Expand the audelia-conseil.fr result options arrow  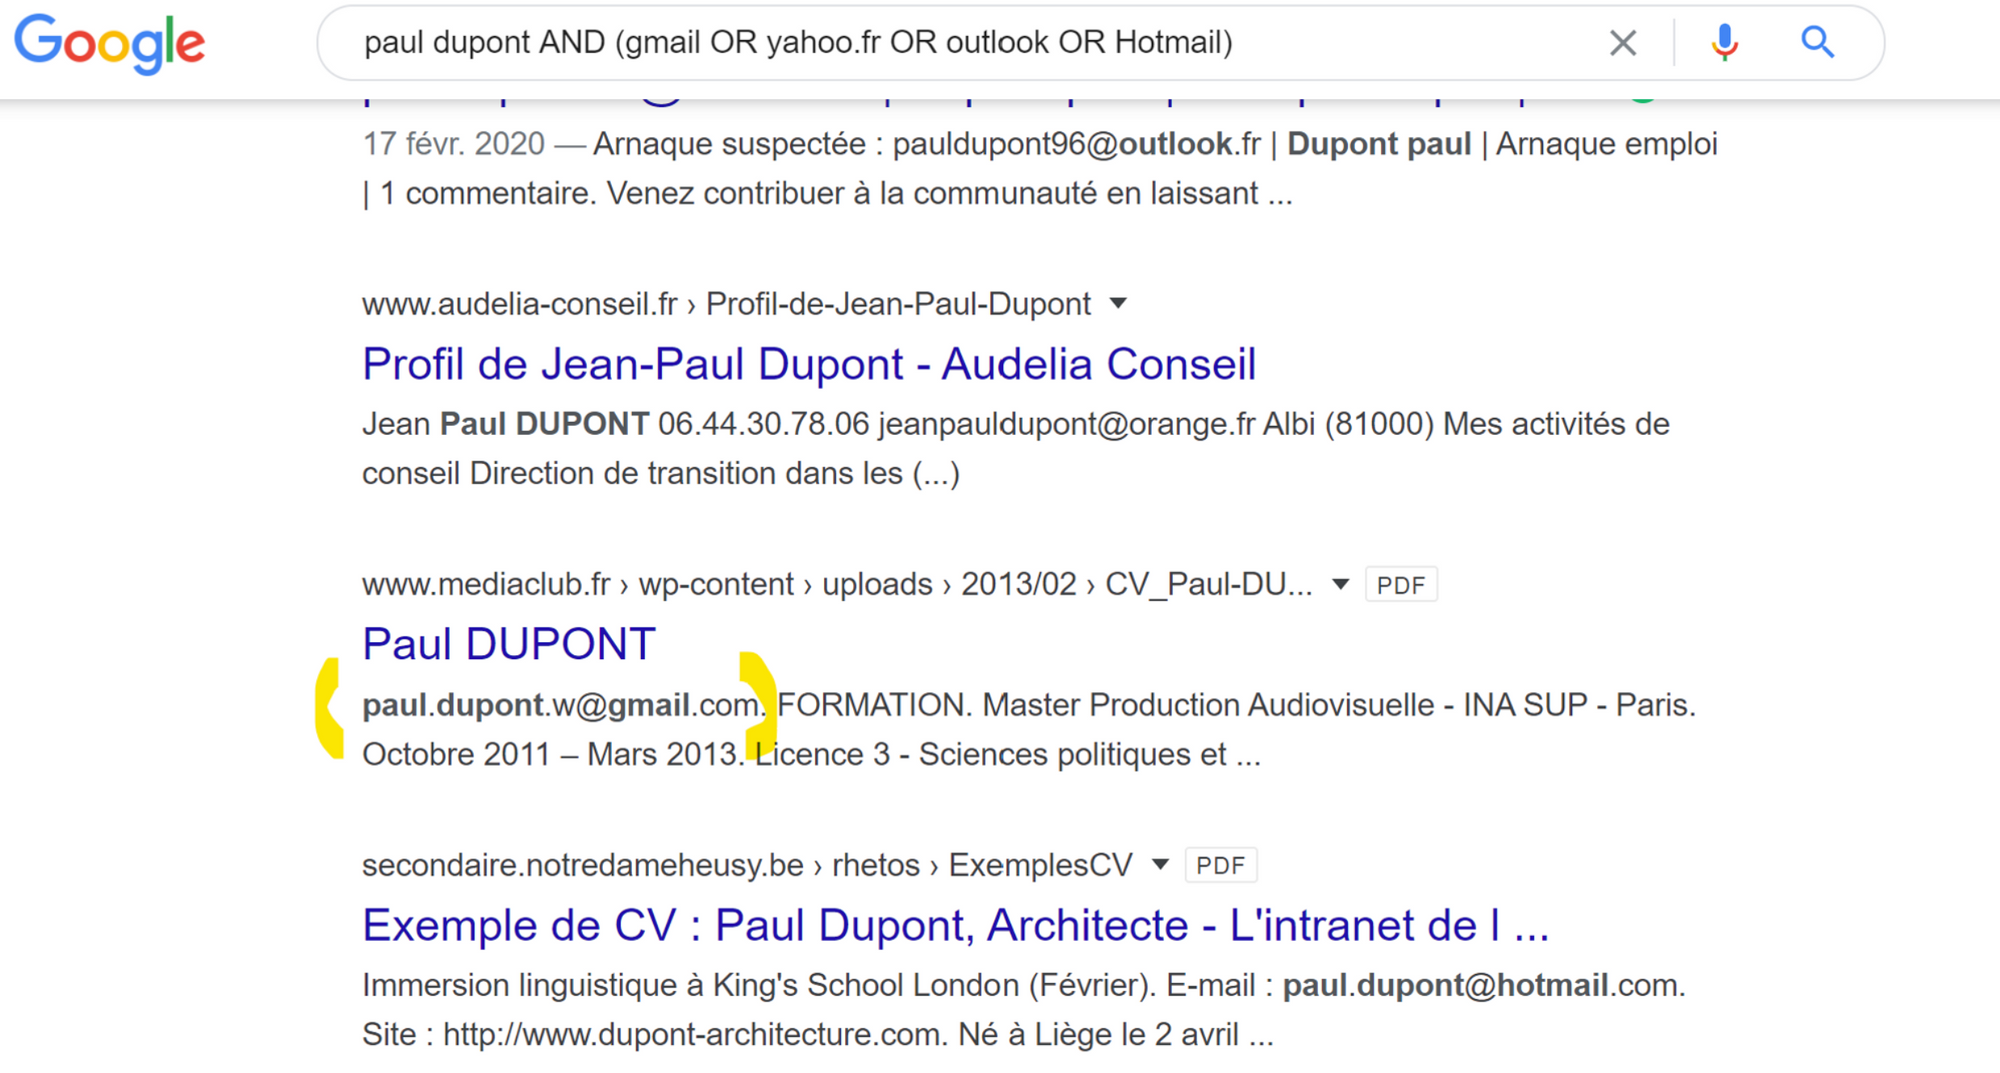coord(1119,303)
